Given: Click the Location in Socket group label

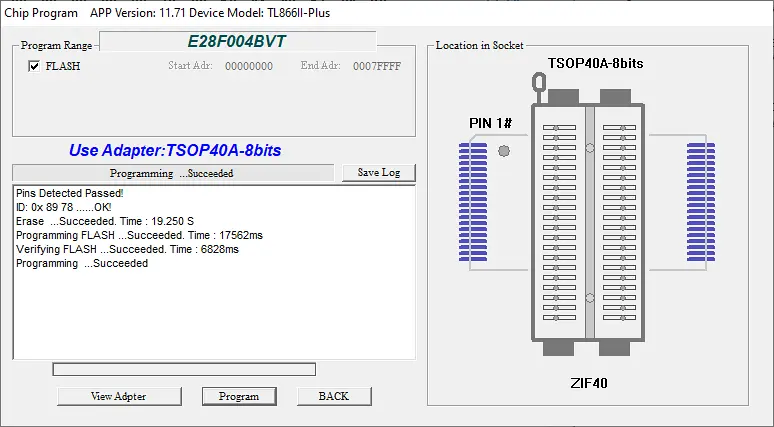Looking at the screenshot, I should pos(479,45).
